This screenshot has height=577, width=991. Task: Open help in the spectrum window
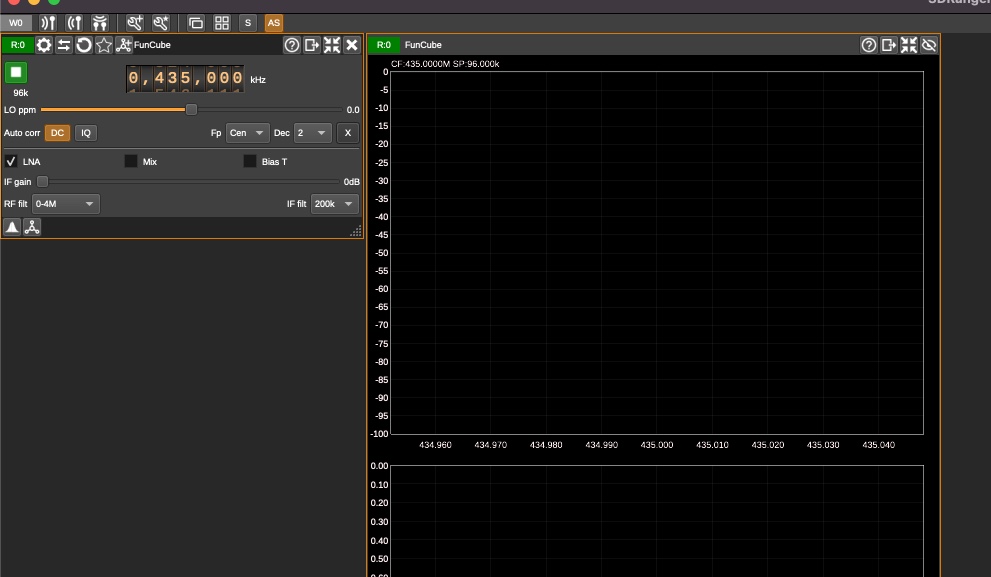click(x=869, y=45)
